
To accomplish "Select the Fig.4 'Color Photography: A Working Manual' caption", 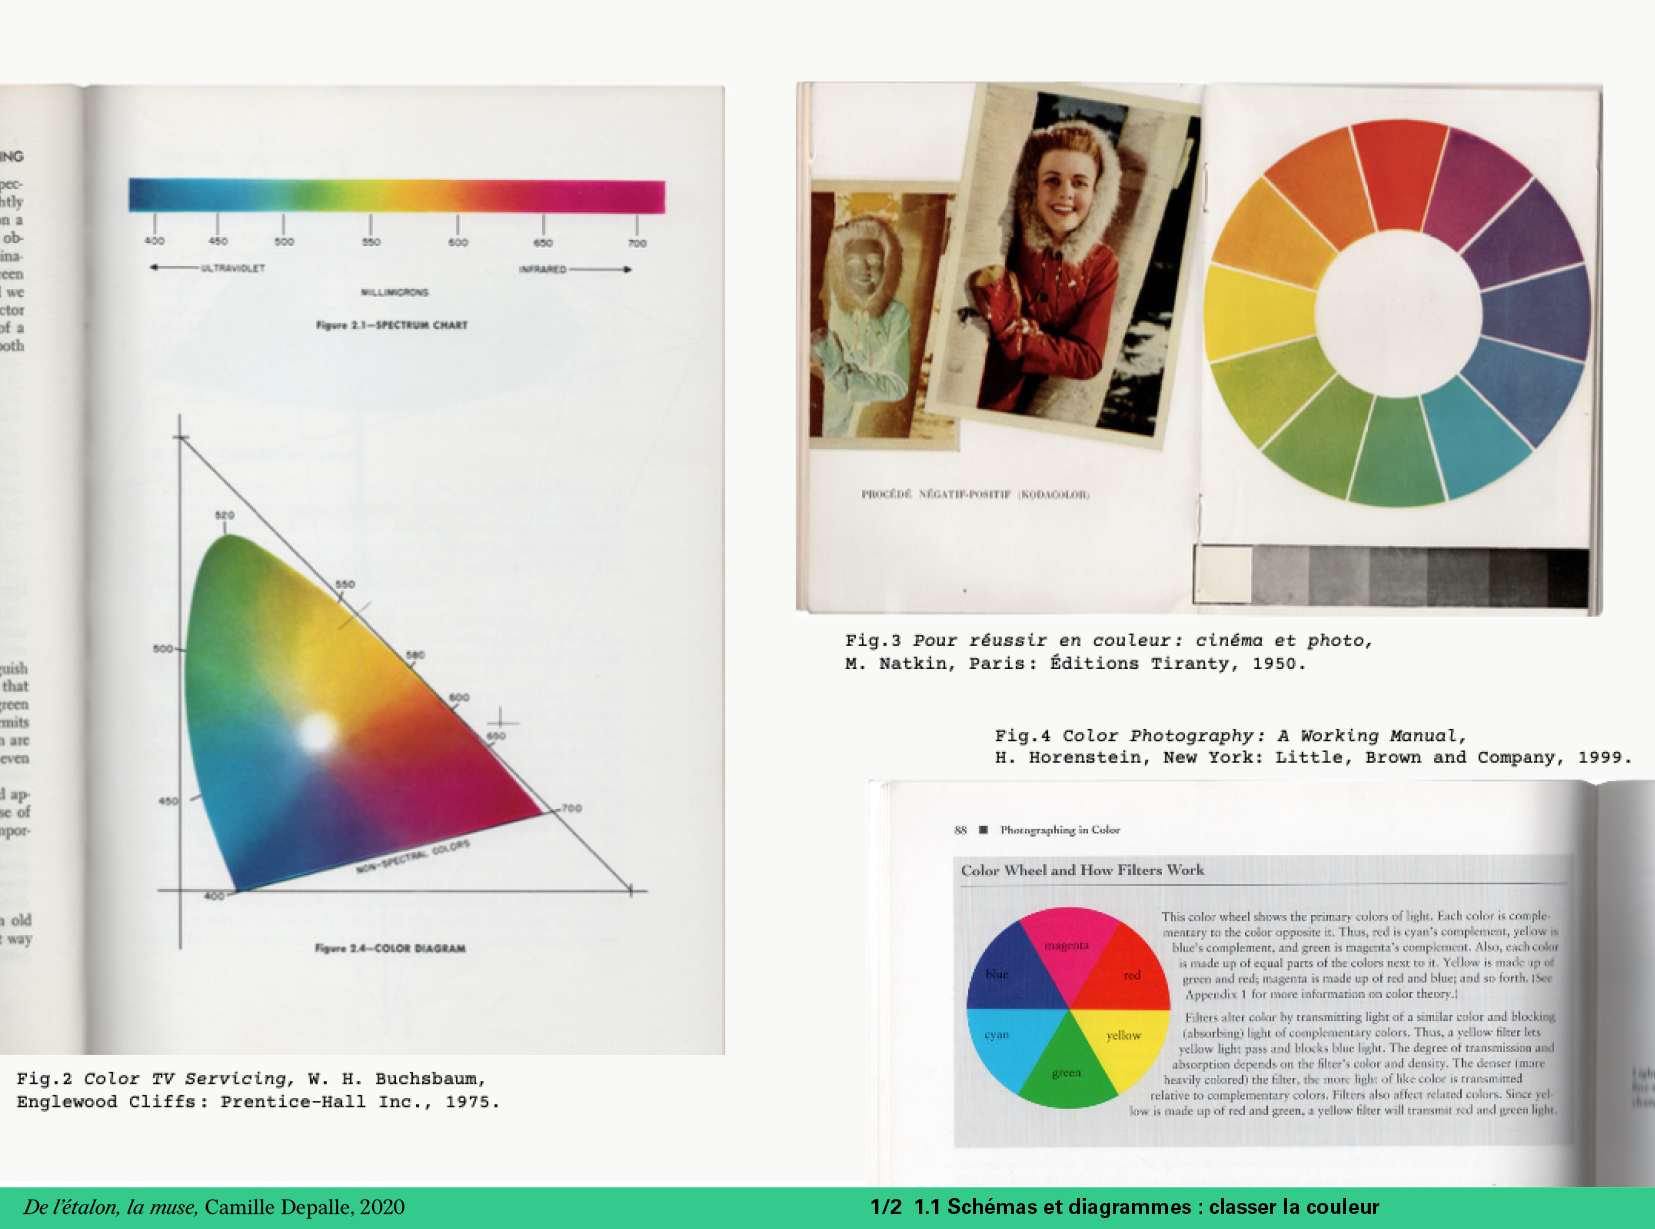I will click(1313, 747).
